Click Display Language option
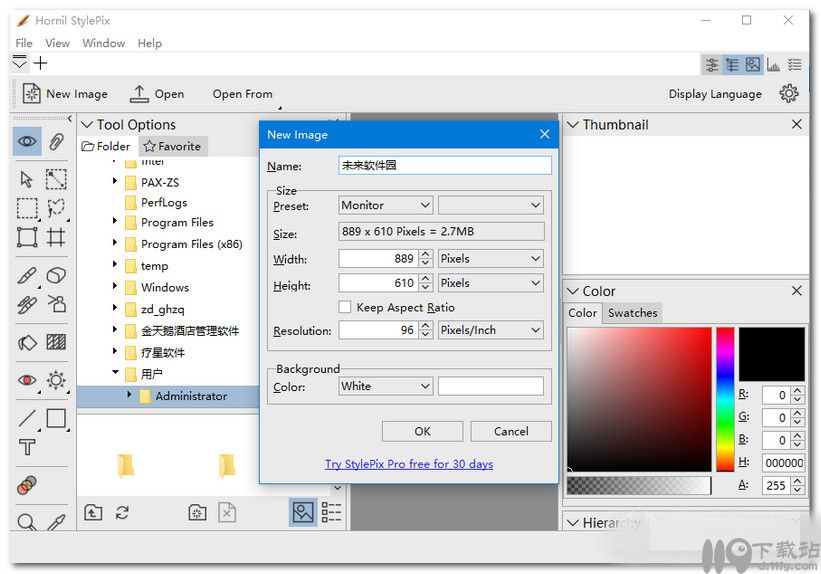This screenshot has height=574, width=821. tap(715, 94)
